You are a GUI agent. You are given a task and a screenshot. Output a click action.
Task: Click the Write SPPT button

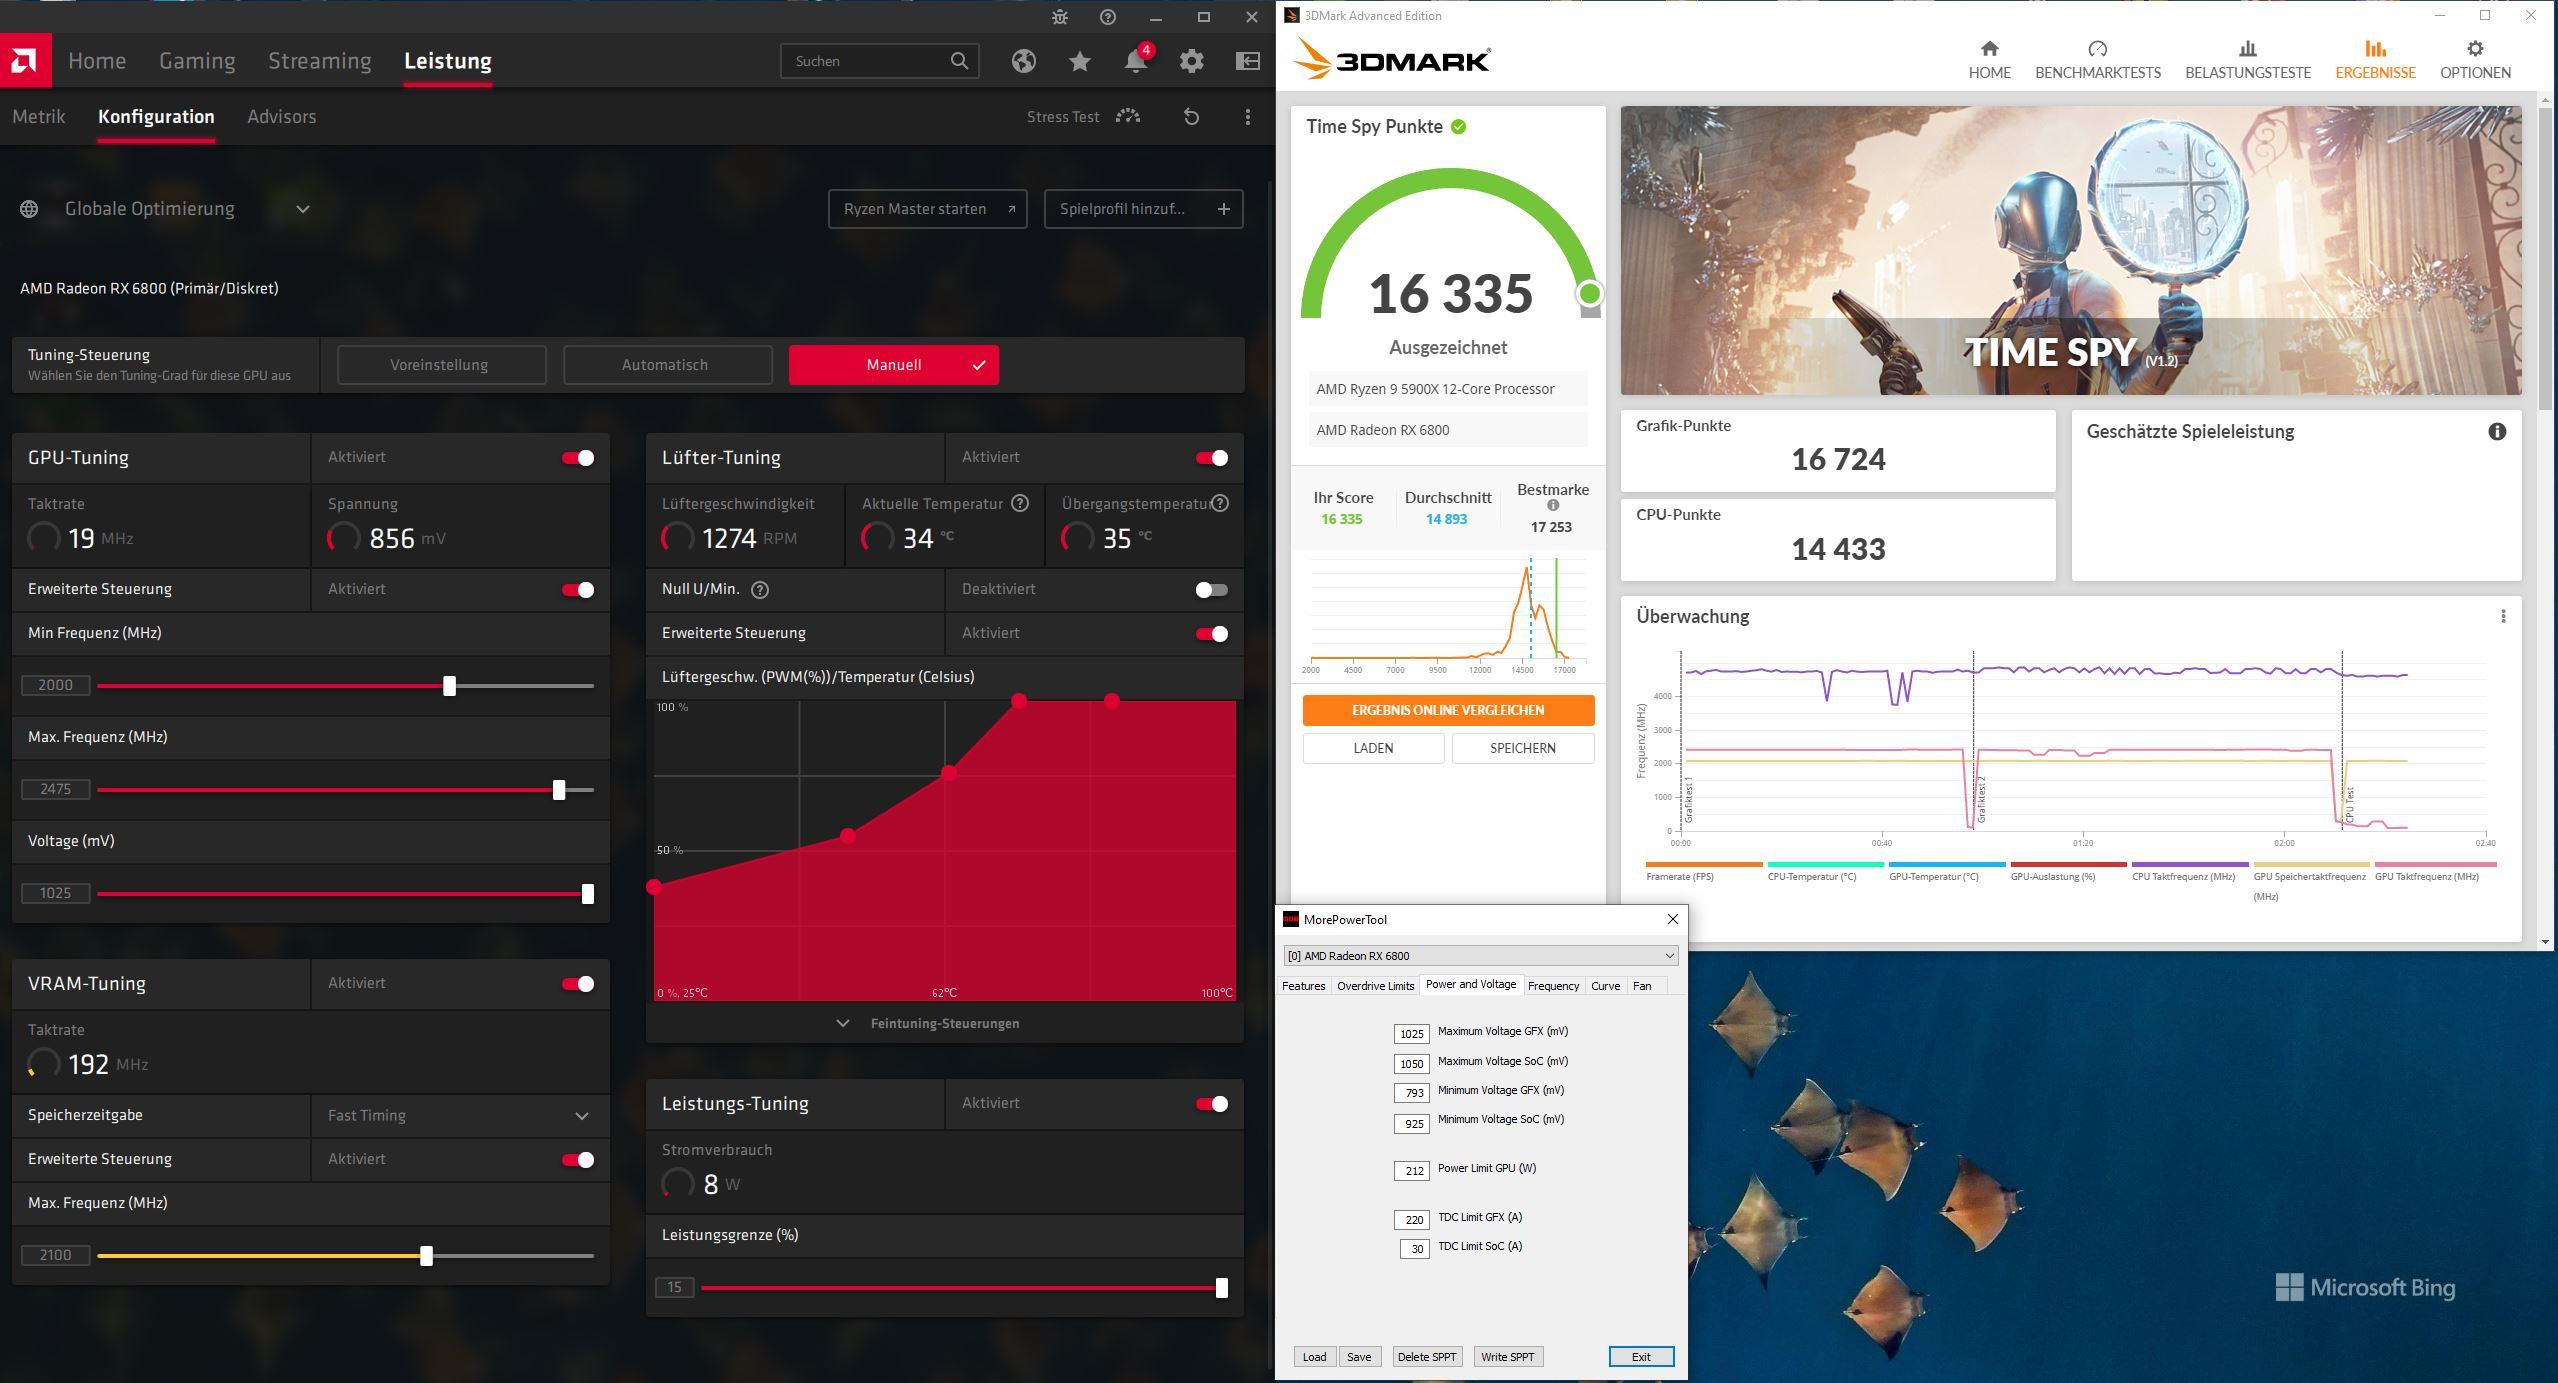click(x=1507, y=1357)
